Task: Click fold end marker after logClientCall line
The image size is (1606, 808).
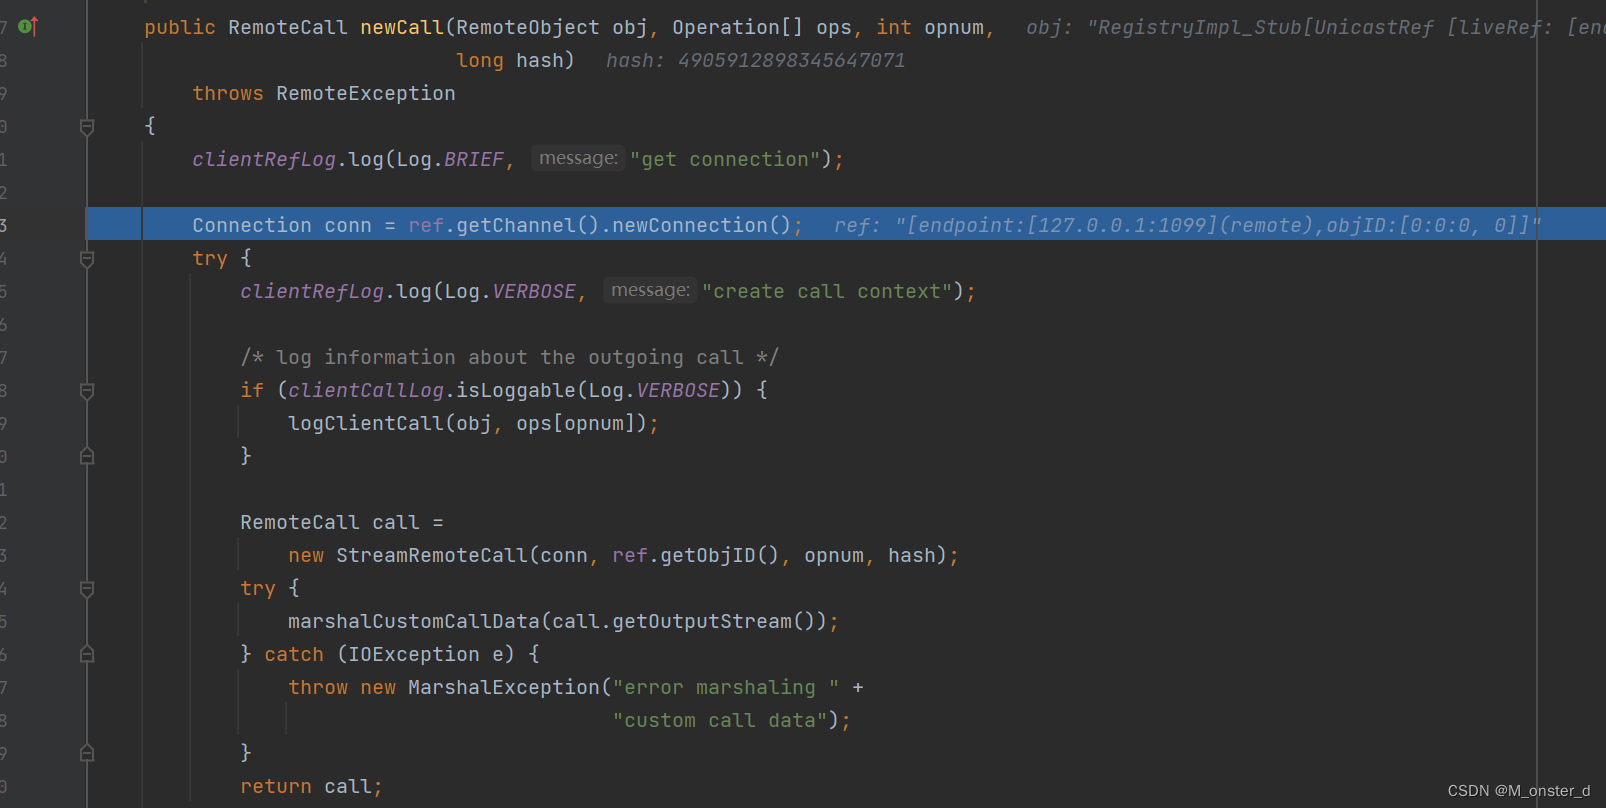Action: 87,456
